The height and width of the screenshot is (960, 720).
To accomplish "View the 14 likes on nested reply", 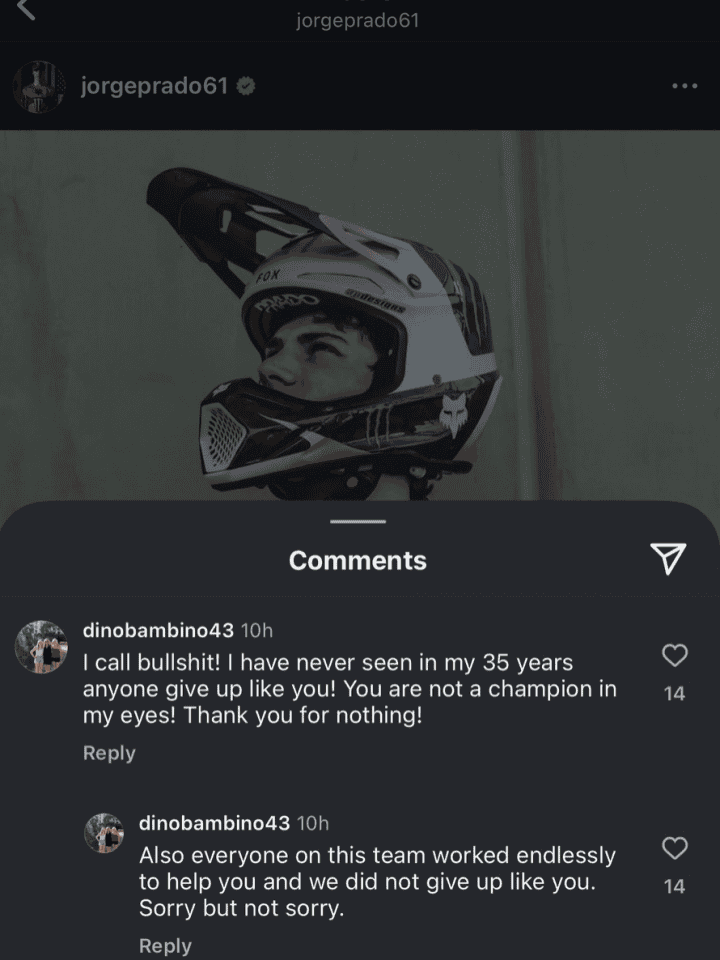I will click(x=675, y=886).
